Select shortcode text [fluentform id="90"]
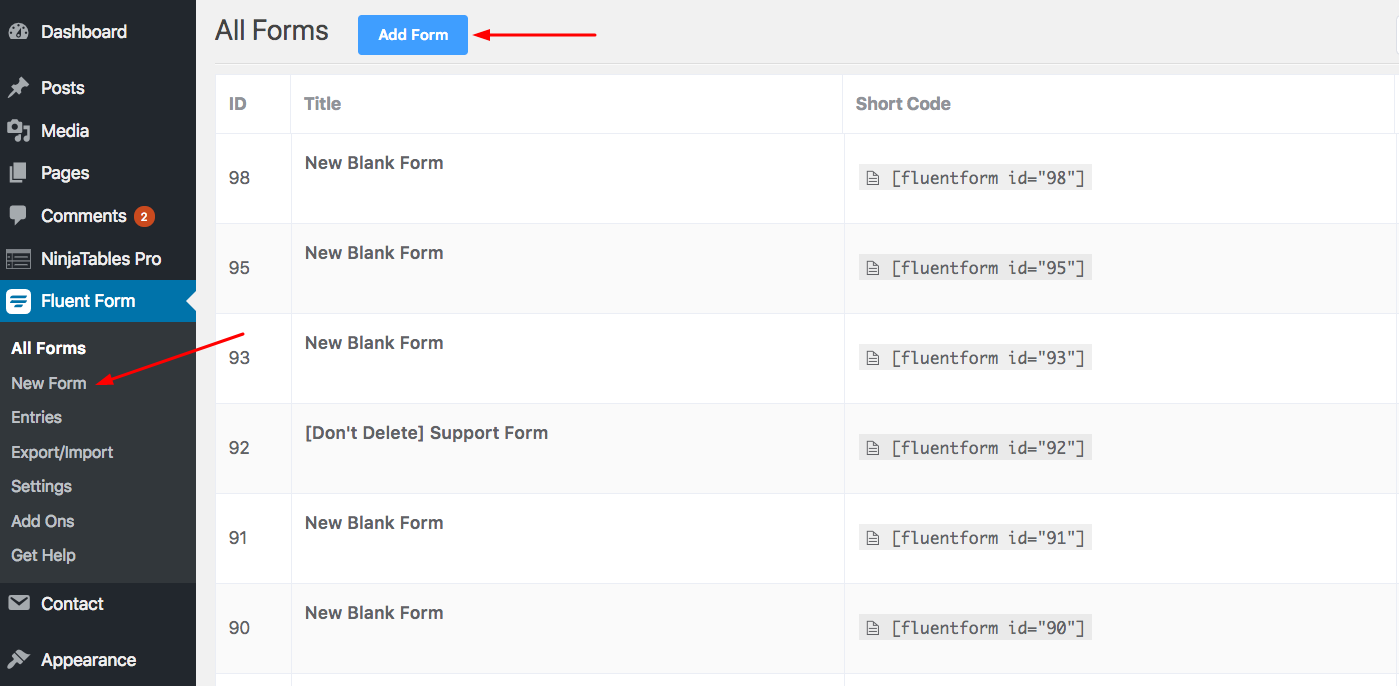The width and height of the screenshot is (1399, 686). point(988,628)
